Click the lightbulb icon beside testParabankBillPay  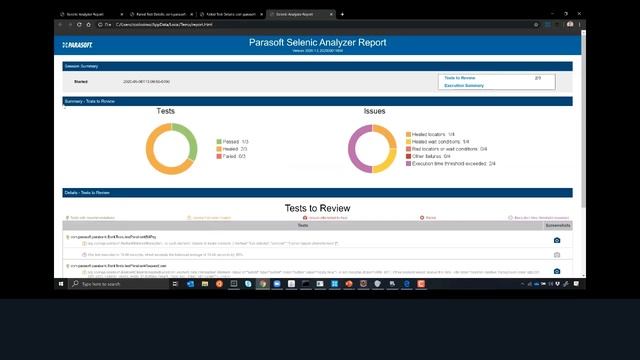click(x=68, y=237)
